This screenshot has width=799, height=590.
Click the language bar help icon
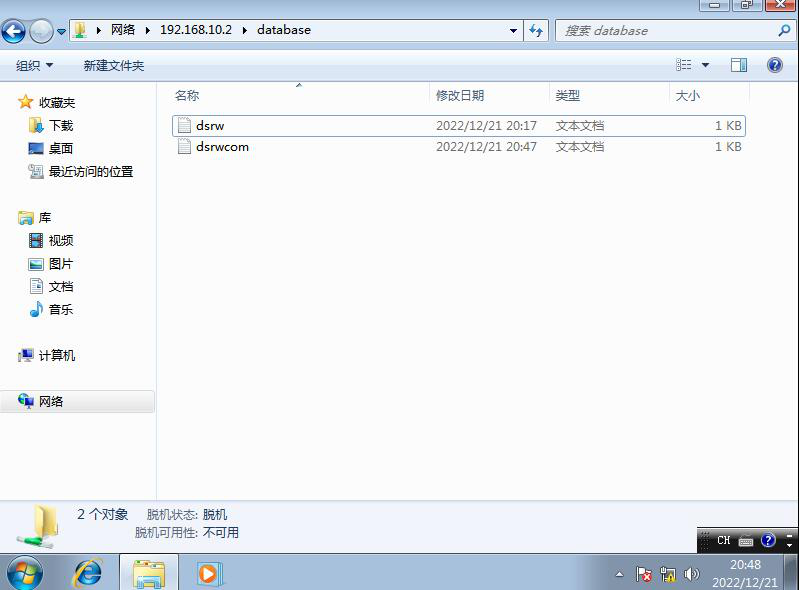point(768,540)
